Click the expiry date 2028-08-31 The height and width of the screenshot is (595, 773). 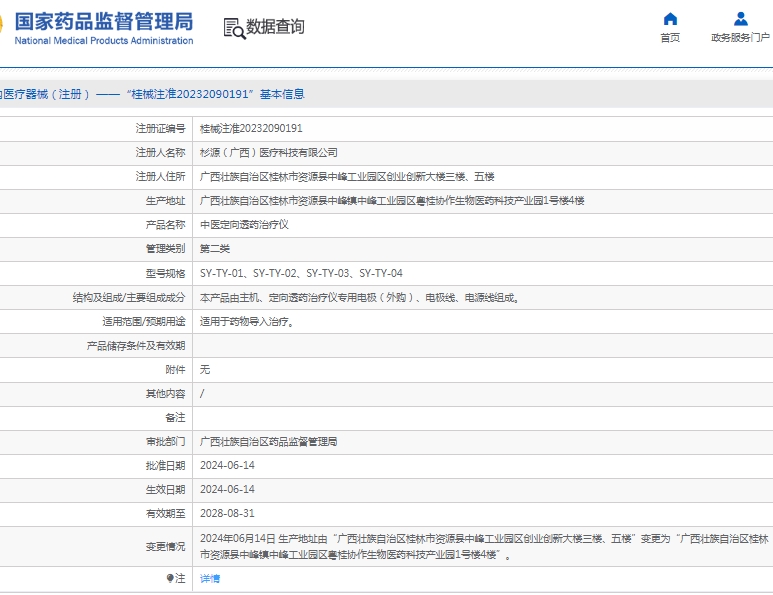pyautogui.click(x=227, y=514)
